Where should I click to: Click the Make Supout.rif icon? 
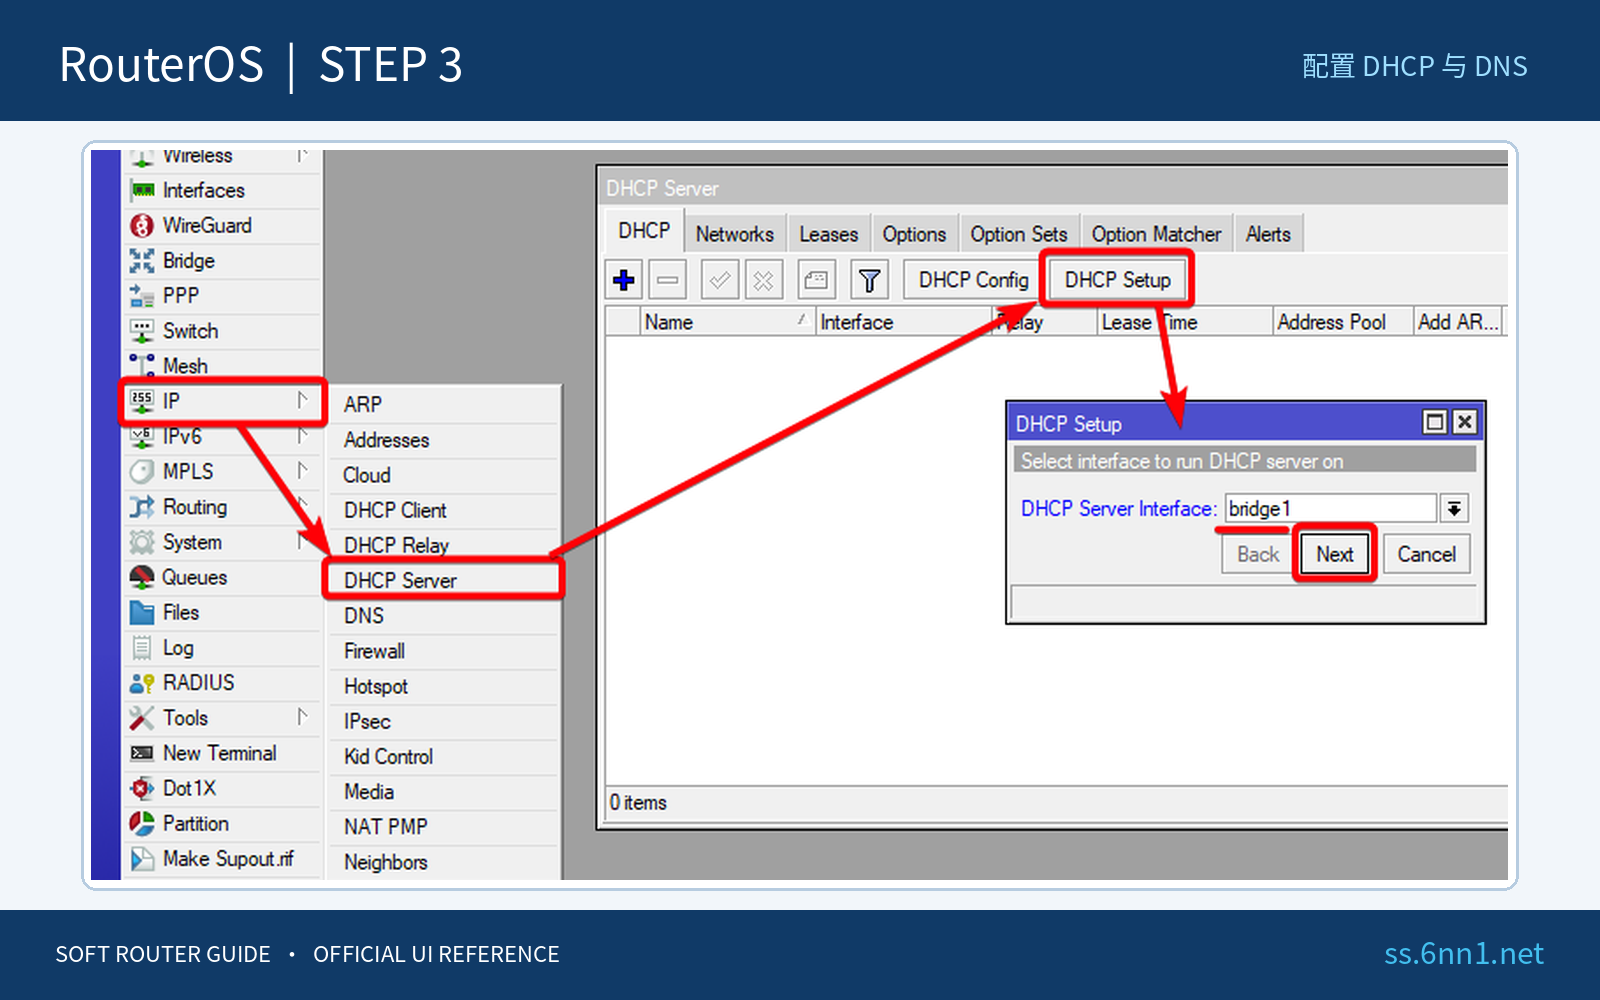pyautogui.click(x=143, y=859)
